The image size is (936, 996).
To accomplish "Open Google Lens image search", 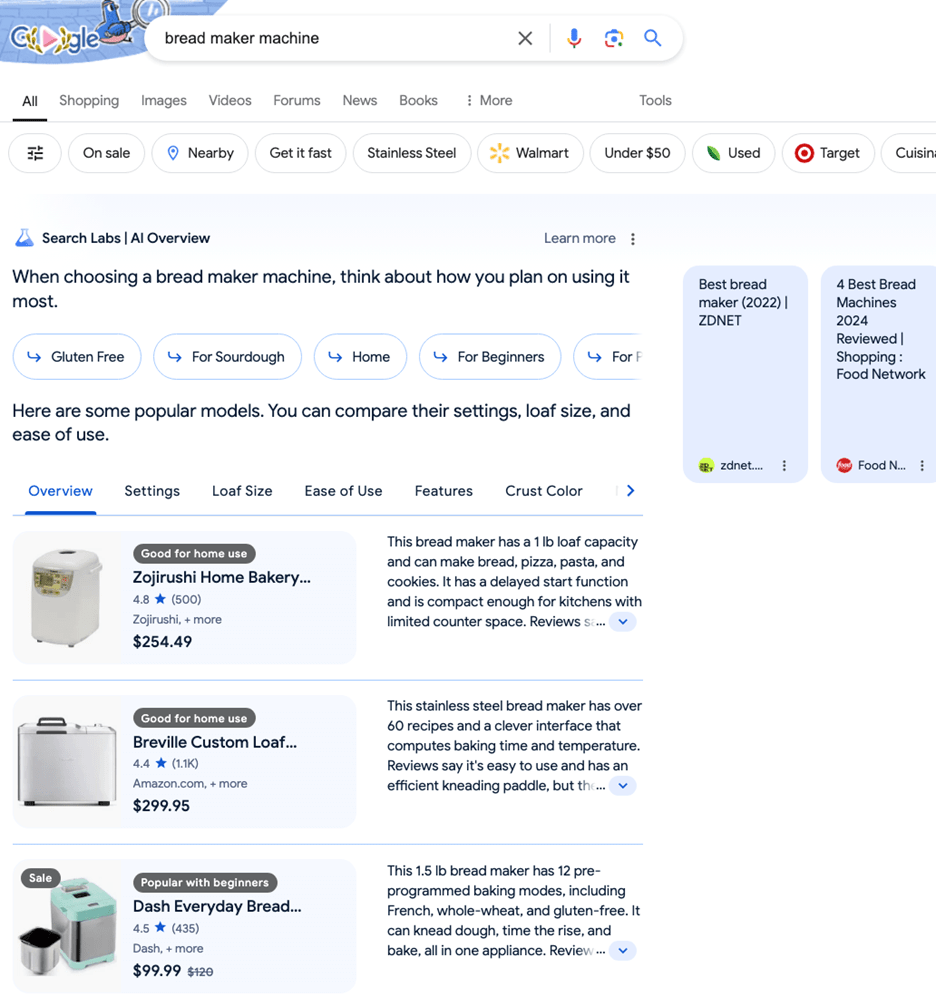I will point(614,38).
